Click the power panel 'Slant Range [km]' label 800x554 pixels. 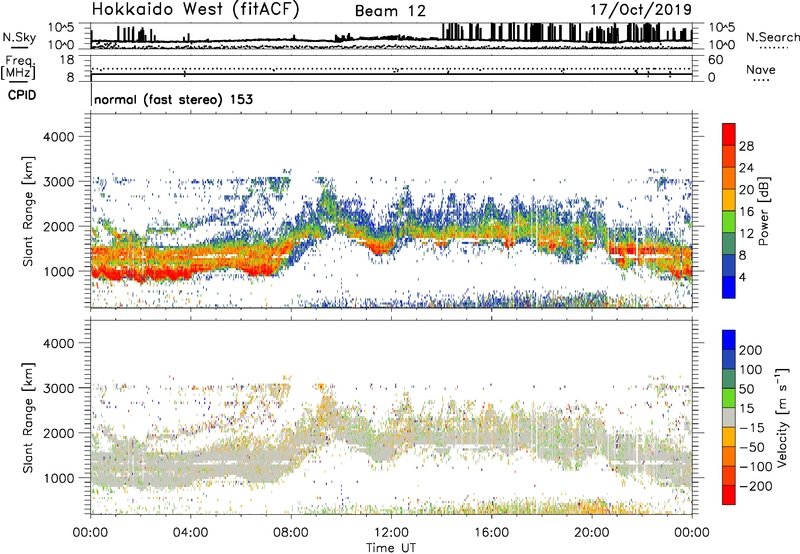pos(28,211)
